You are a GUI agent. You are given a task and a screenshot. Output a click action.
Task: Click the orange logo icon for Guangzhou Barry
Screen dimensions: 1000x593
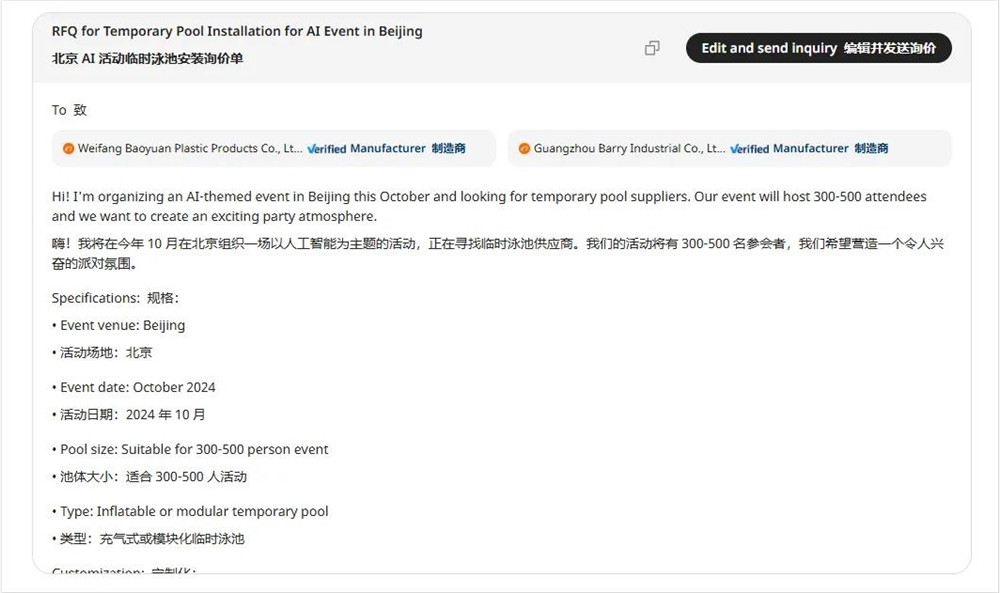[524, 148]
